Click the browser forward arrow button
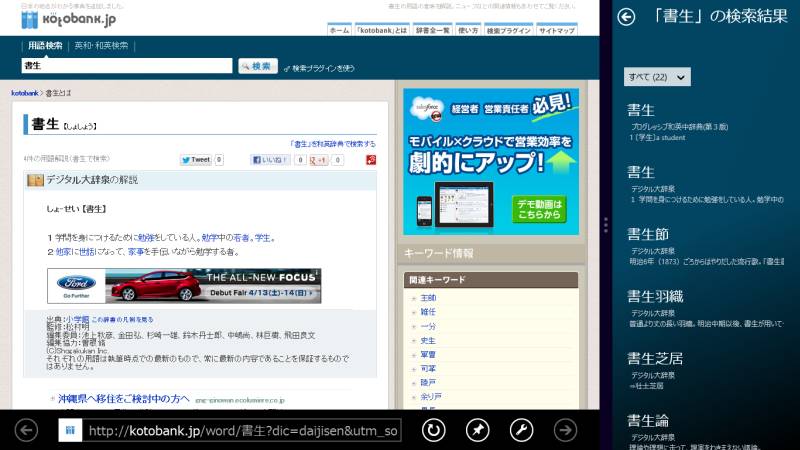This screenshot has height=450, width=800. point(566,430)
